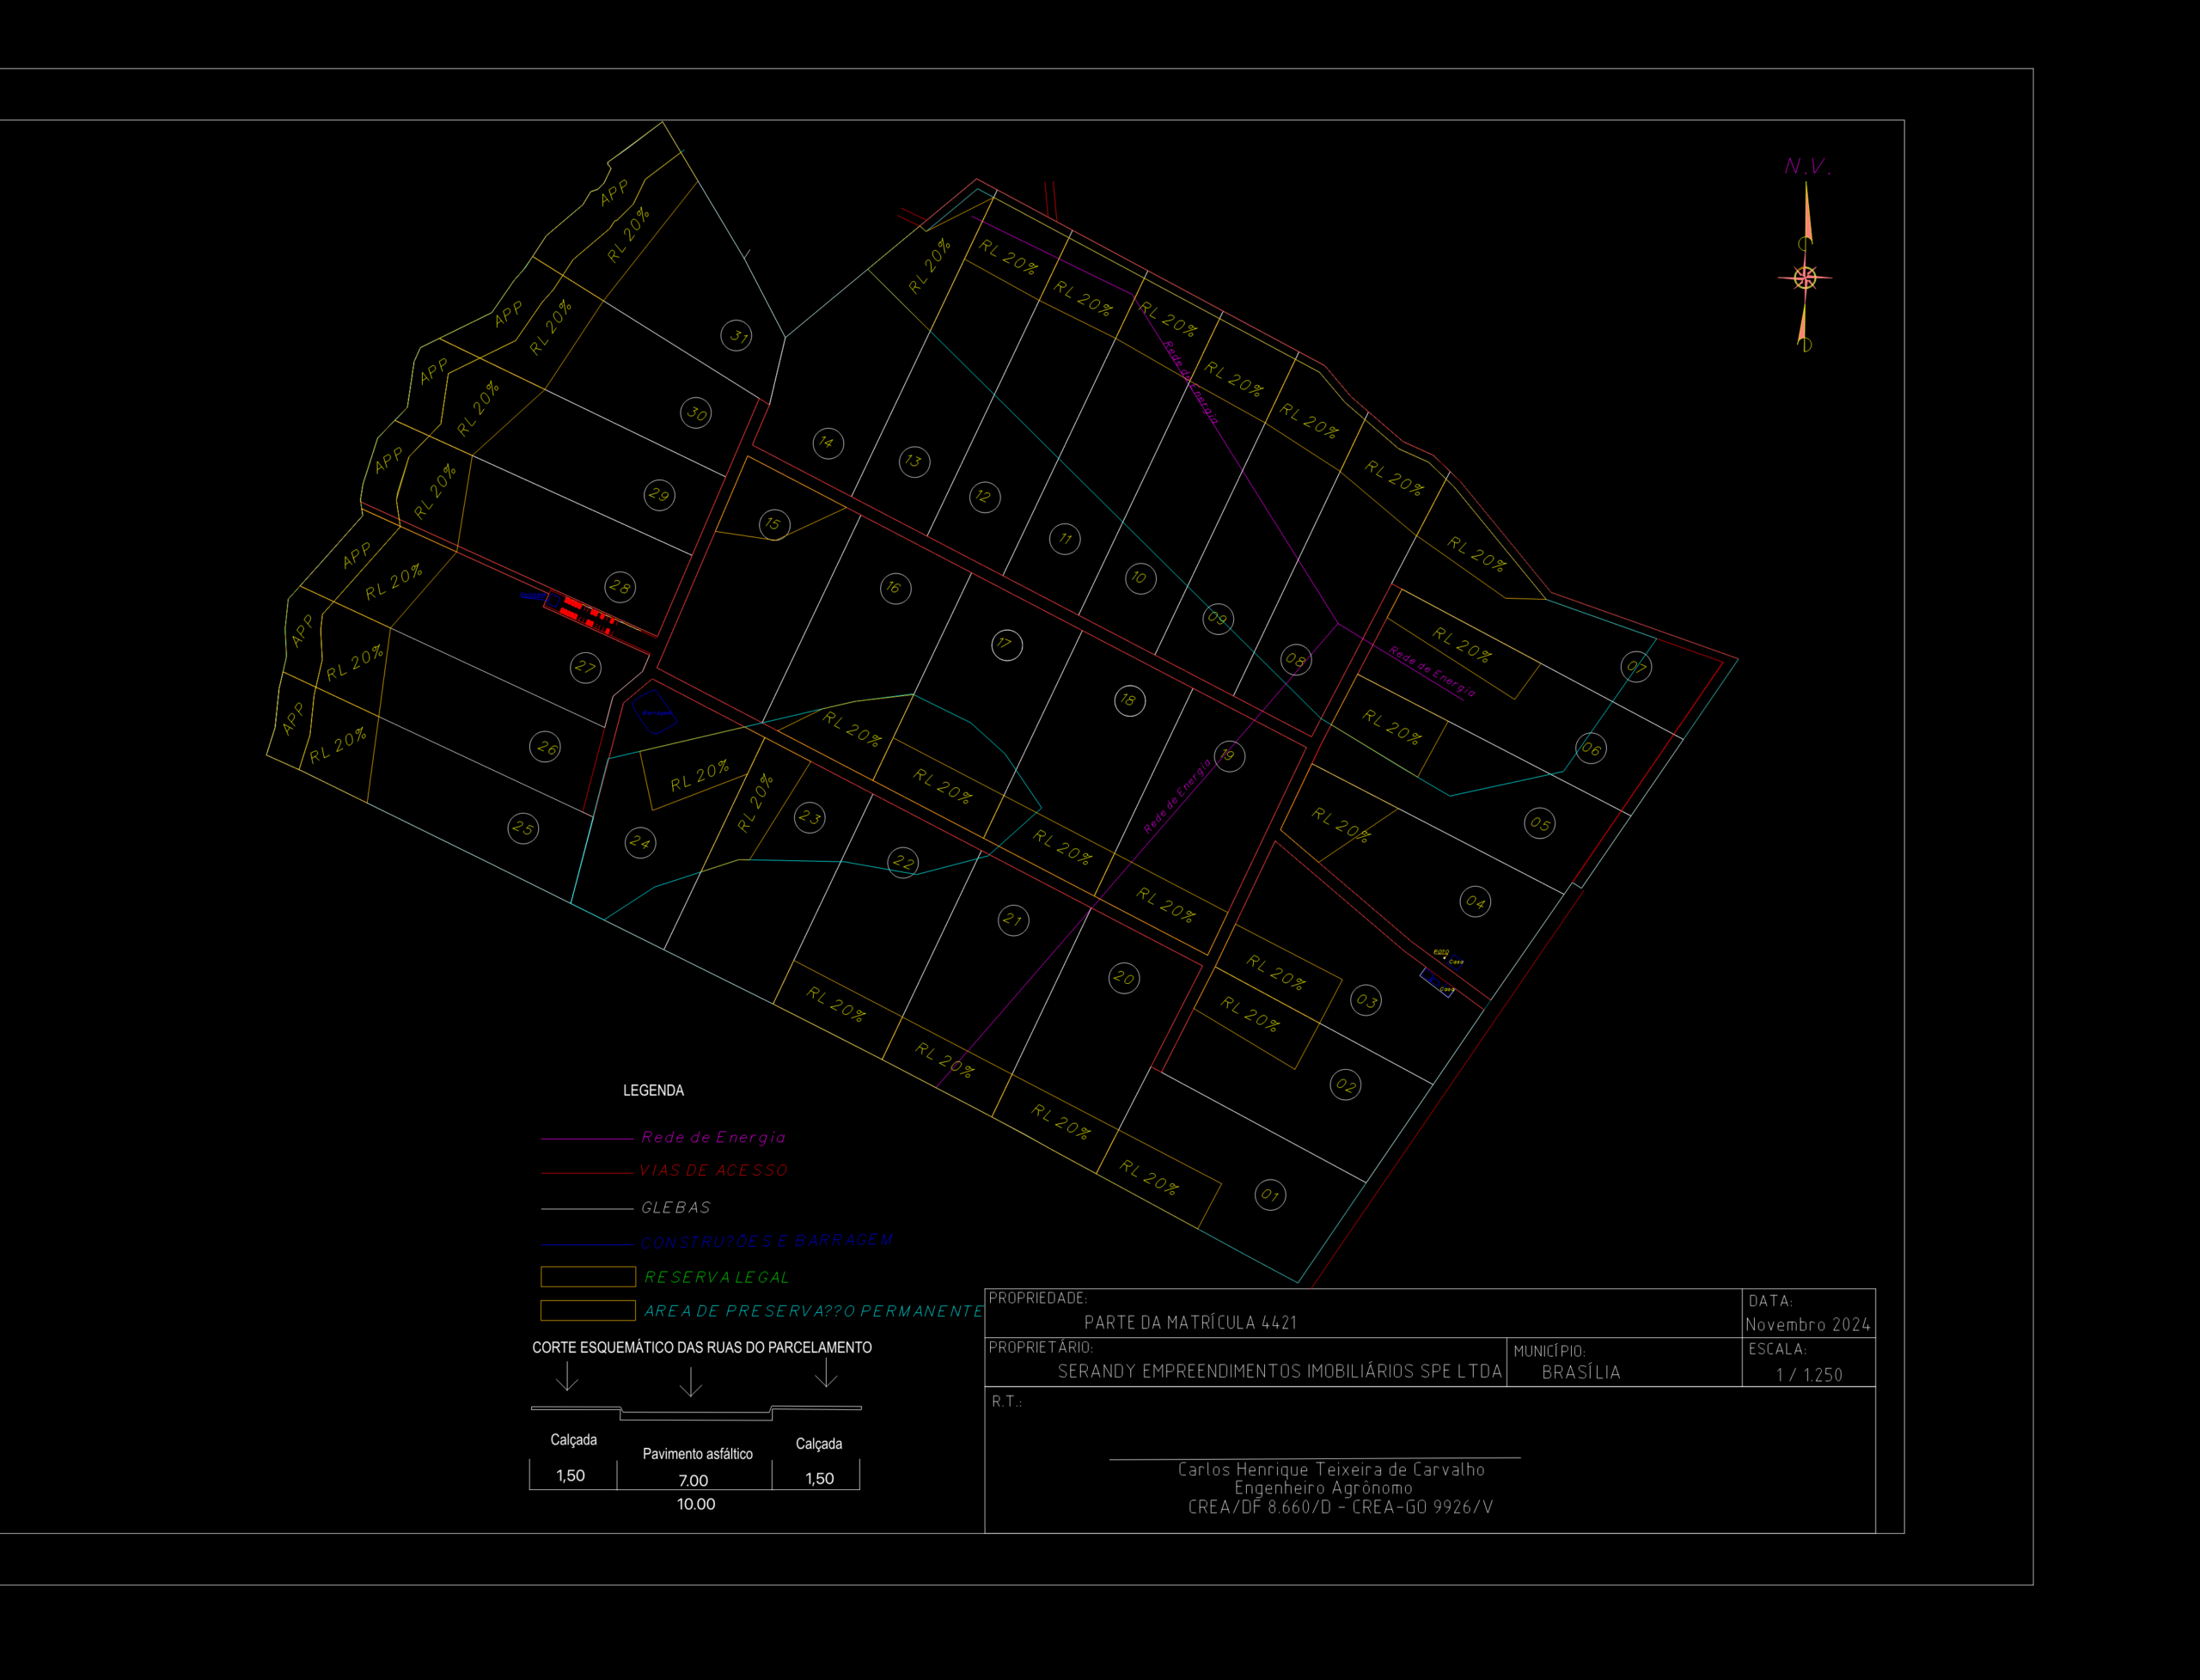Click the 'PROPRIETÁRIO:' field label

pyautogui.click(x=1040, y=1347)
